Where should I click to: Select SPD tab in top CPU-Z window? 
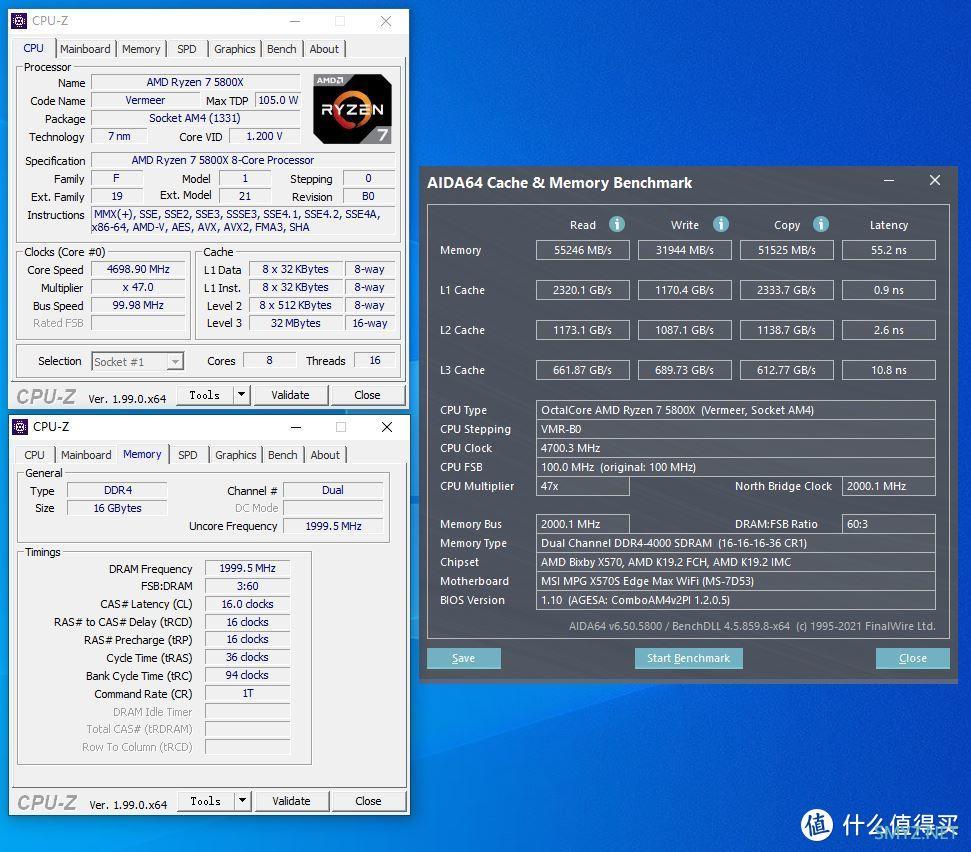click(186, 49)
